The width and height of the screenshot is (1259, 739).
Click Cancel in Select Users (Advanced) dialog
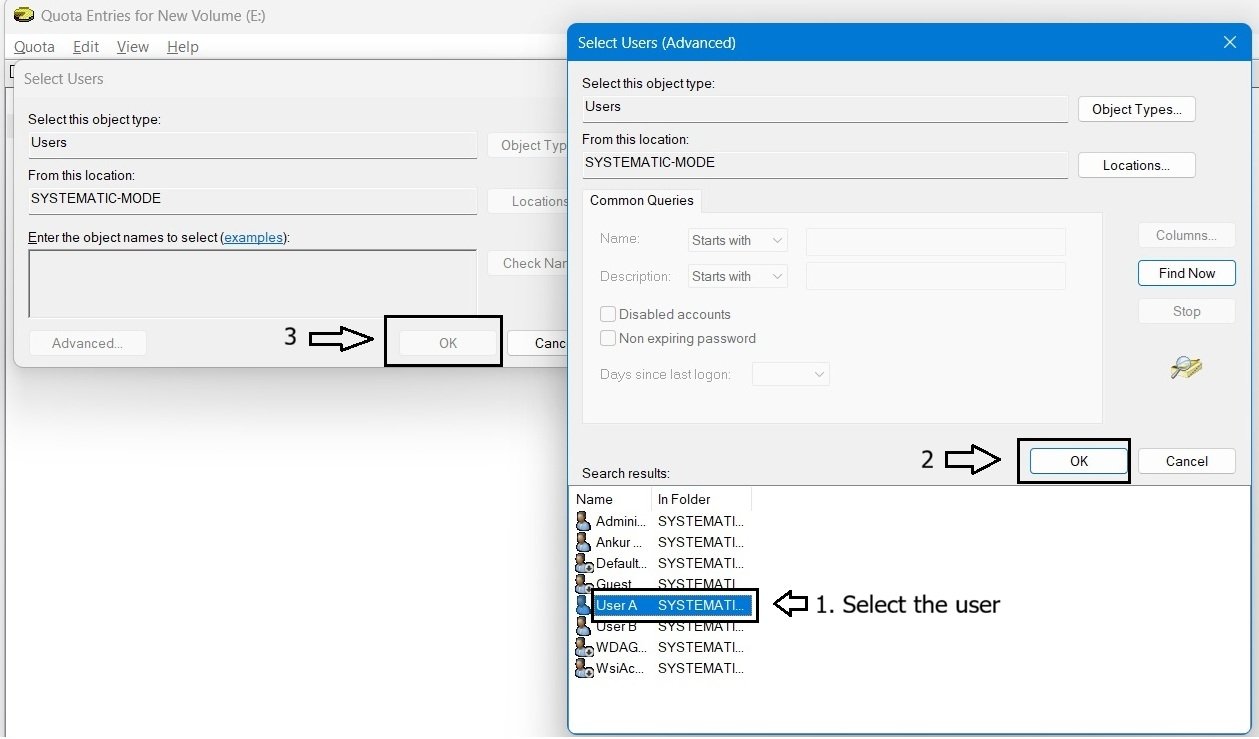pos(1187,461)
